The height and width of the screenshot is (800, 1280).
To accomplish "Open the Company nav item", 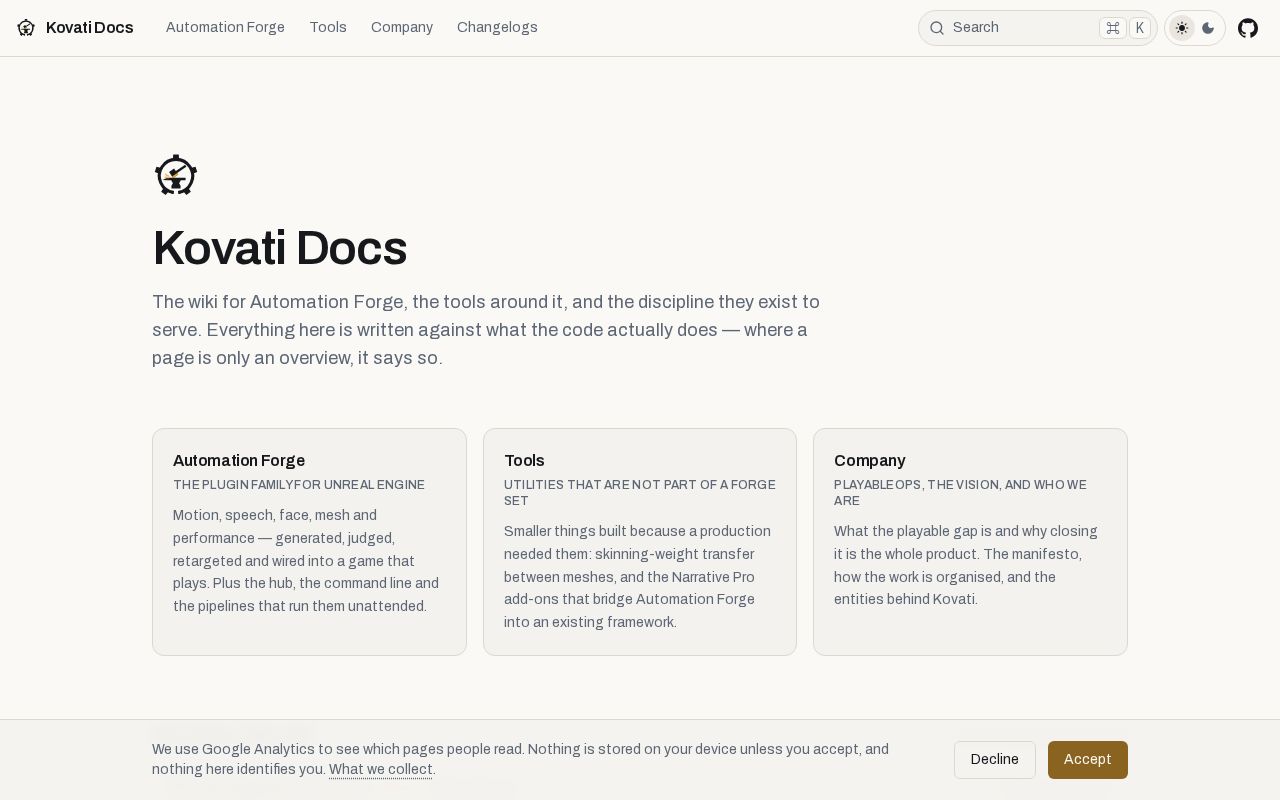I will [x=402, y=28].
